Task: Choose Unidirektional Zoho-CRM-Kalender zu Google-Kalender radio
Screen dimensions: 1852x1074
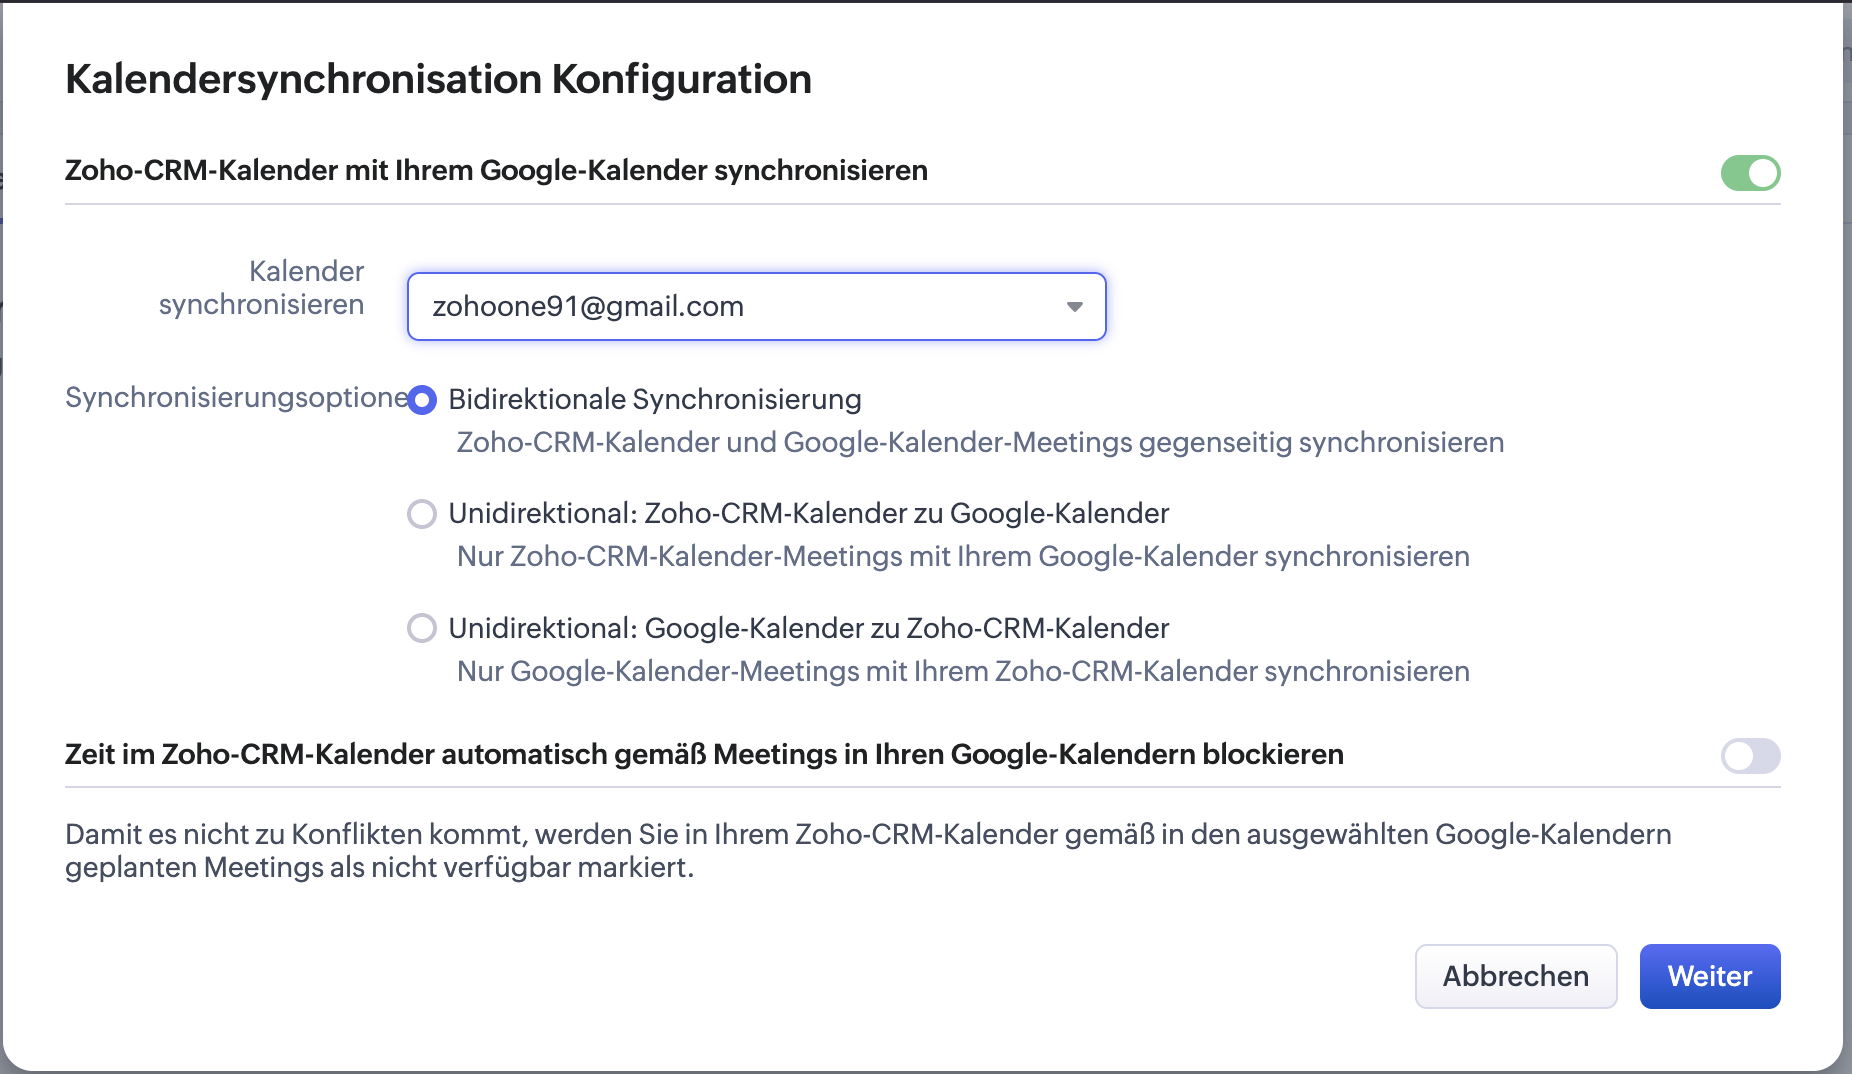Action: [x=422, y=514]
